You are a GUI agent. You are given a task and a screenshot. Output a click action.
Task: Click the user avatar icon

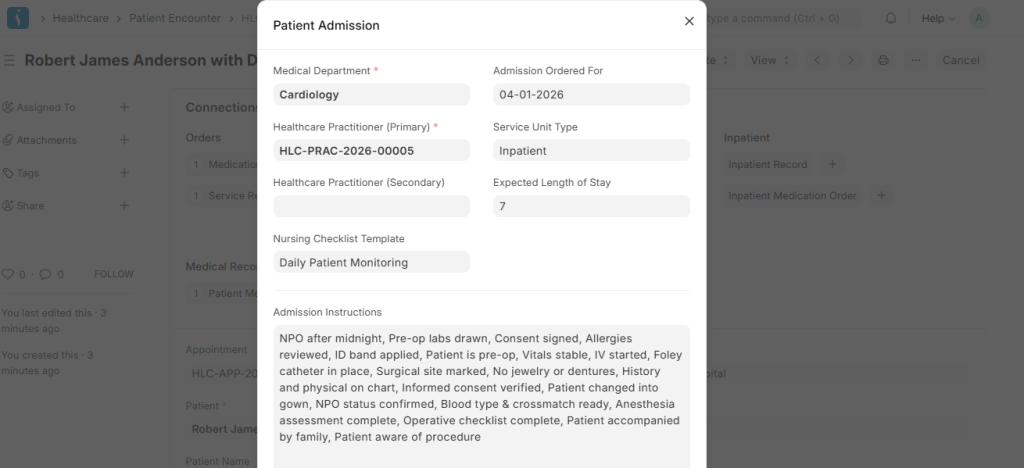pyautogui.click(x=979, y=18)
